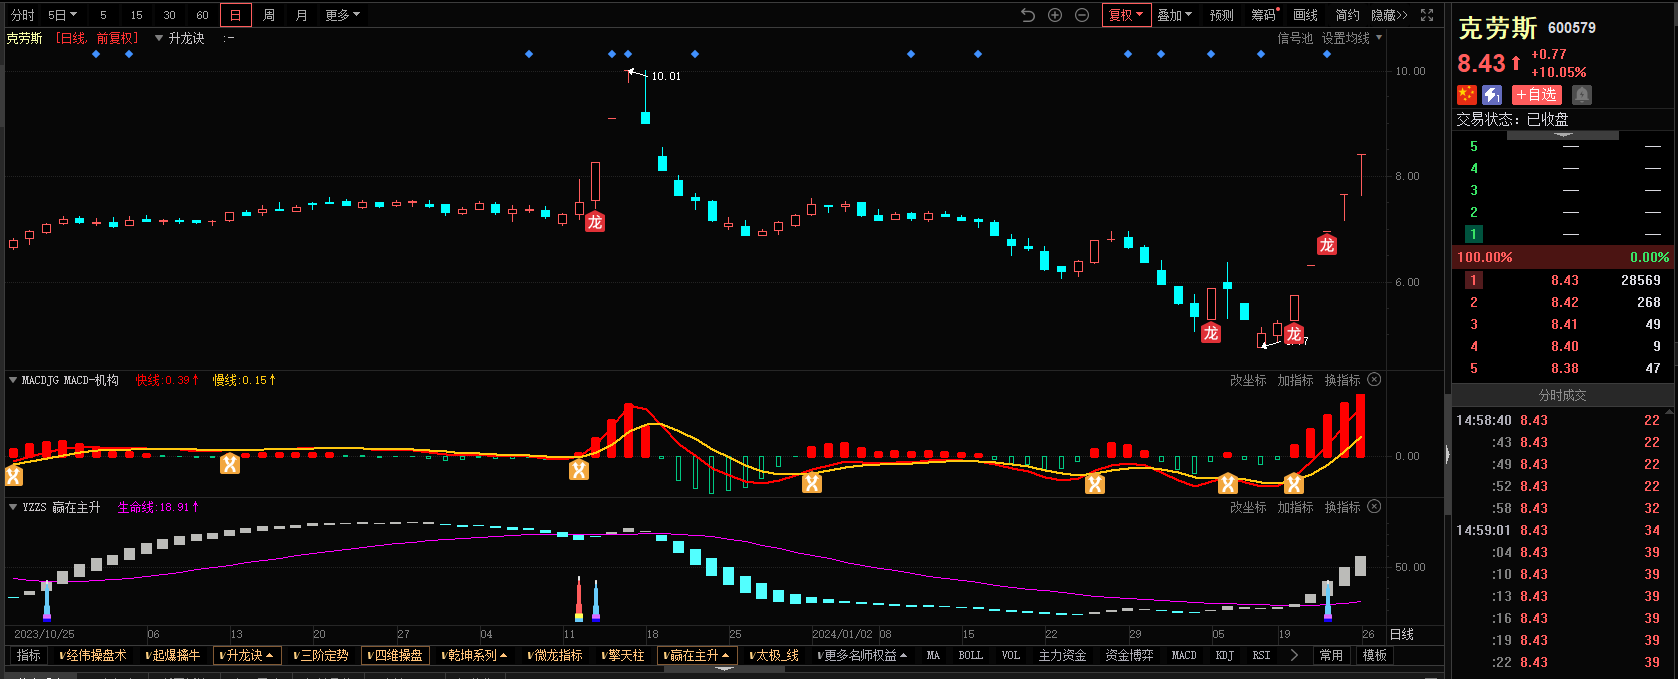Enter fullscreen using the expand icon
Screen dimensions: 1678x679
1427,15
